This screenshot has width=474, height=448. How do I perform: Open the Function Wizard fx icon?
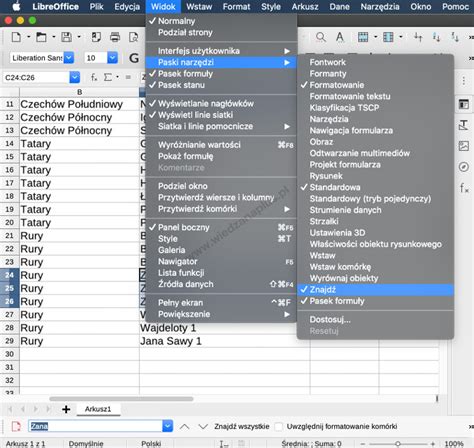[x=94, y=77]
